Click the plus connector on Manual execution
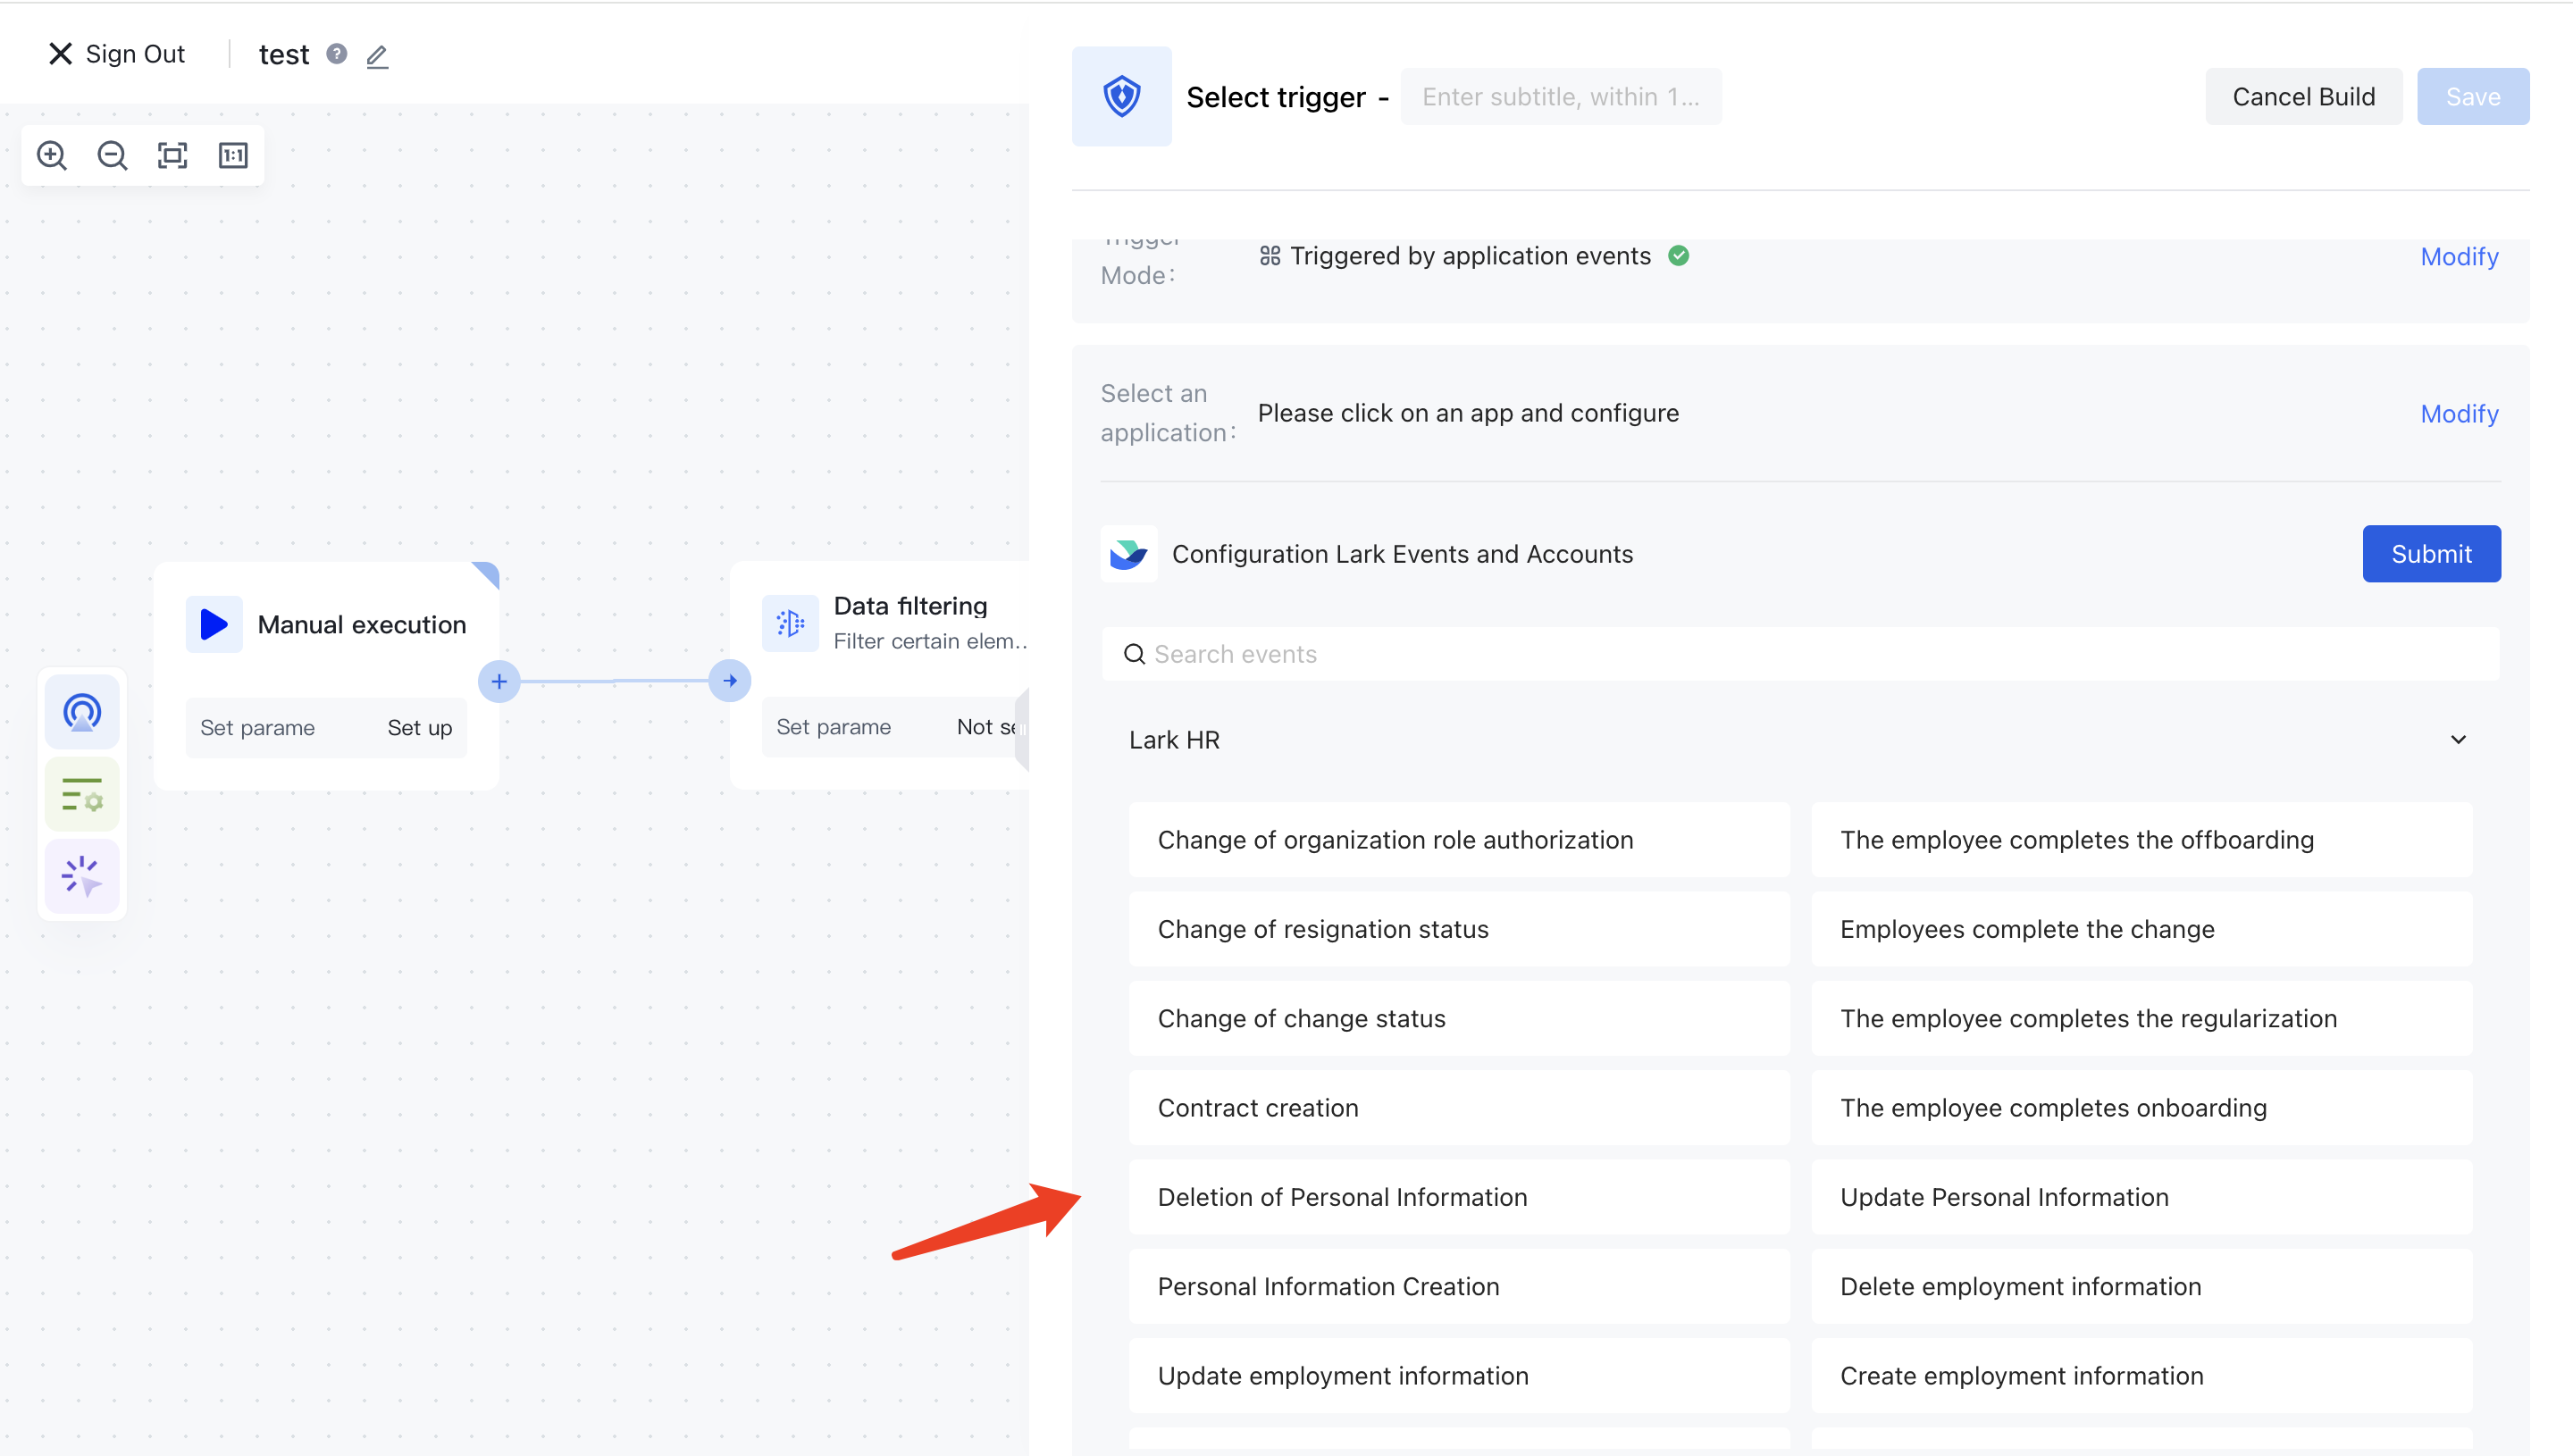Viewport: 2573px width, 1456px height. click(499, 682)
